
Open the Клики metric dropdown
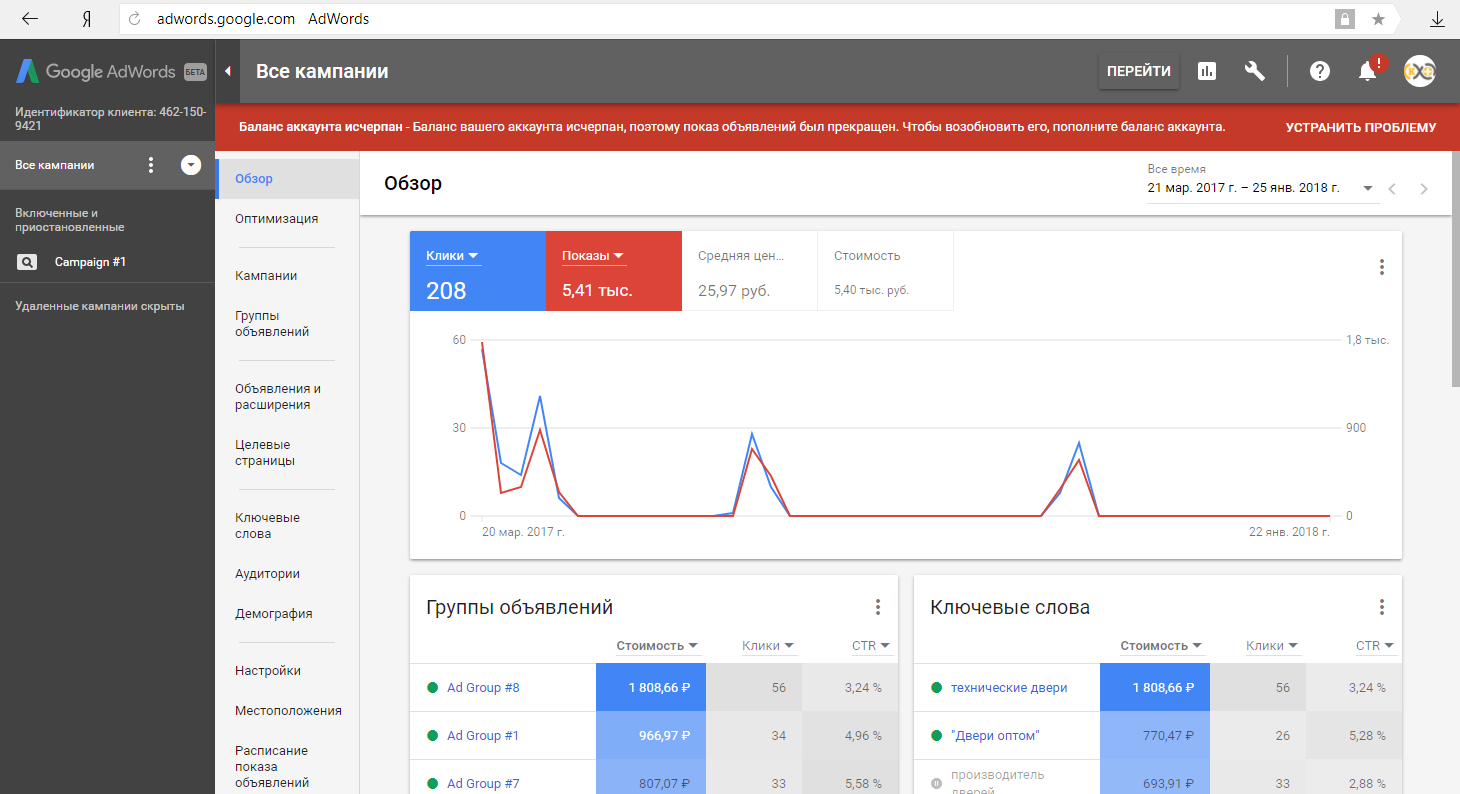(453, 256)
